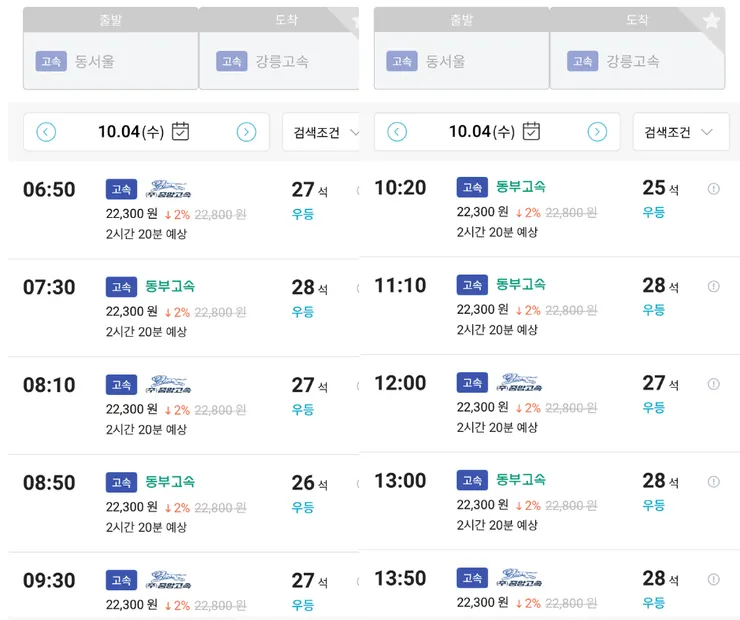Show info for the 10:20 bus
The image size is (740, 620).
point(713,189)
